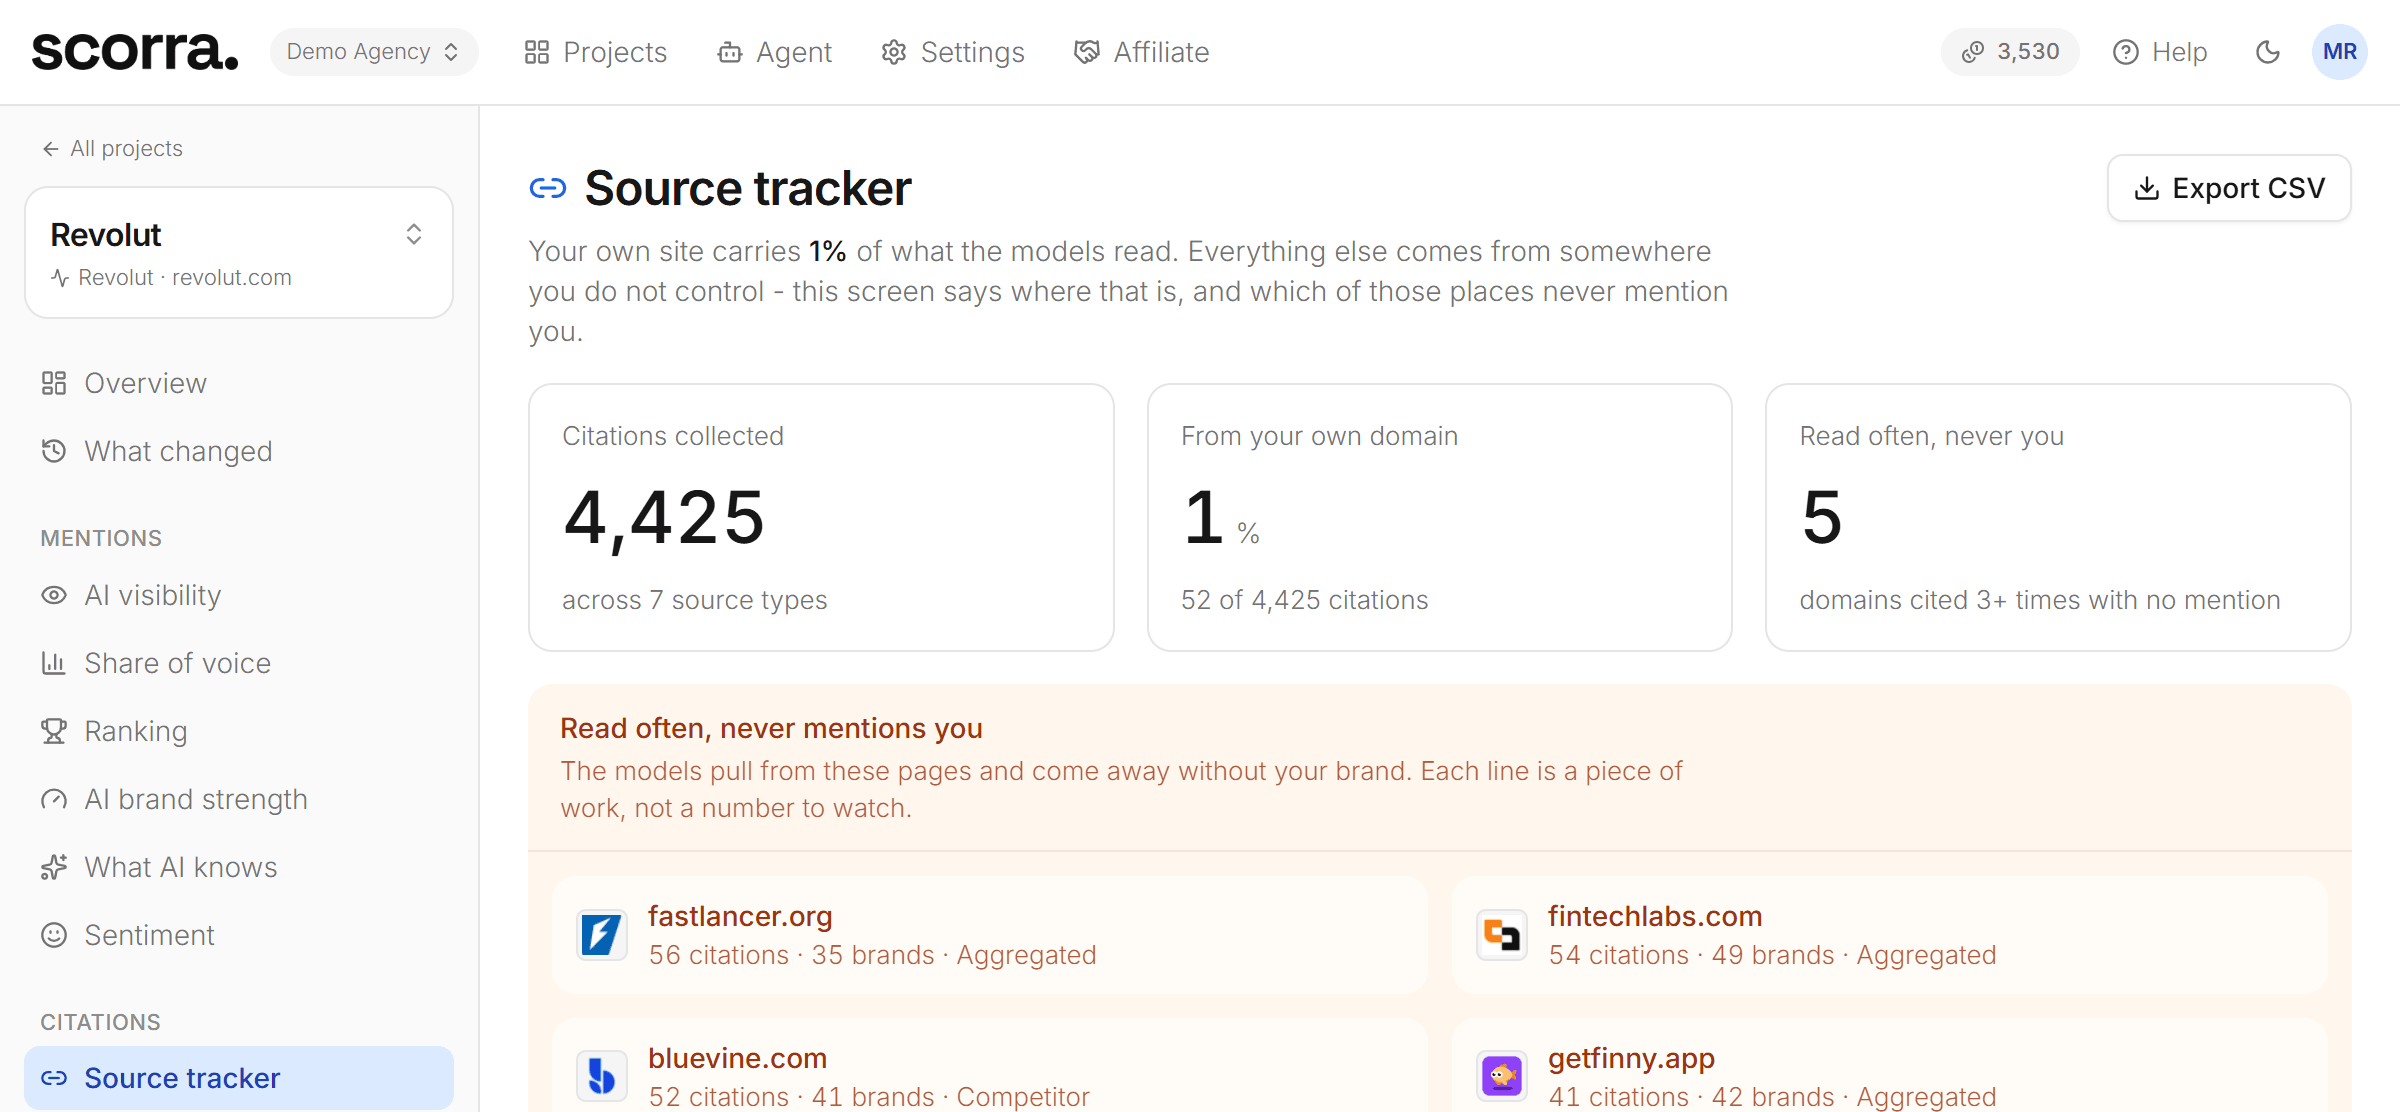Viewport: 2400px width, 1112px height.
Task: Open Settings from the top navigation
Action: click(953, 52)
